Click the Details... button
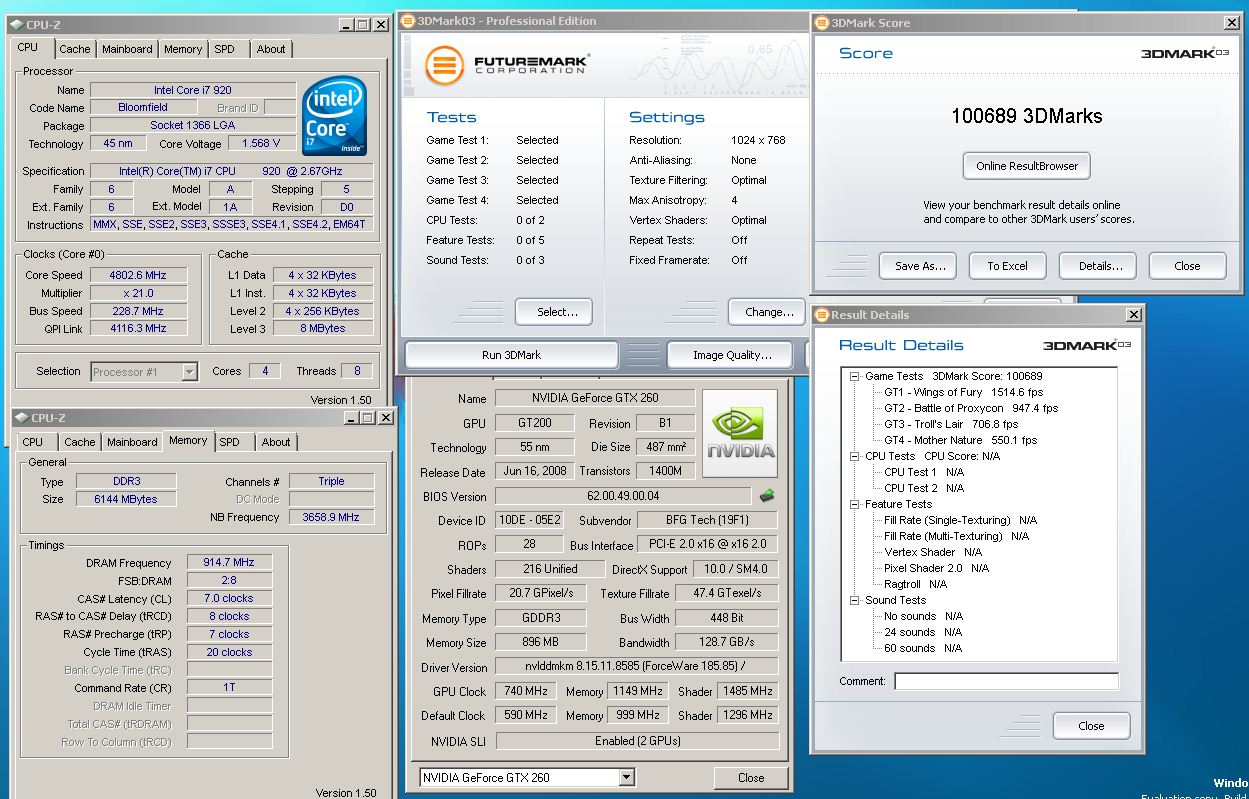 (1099, 266)
